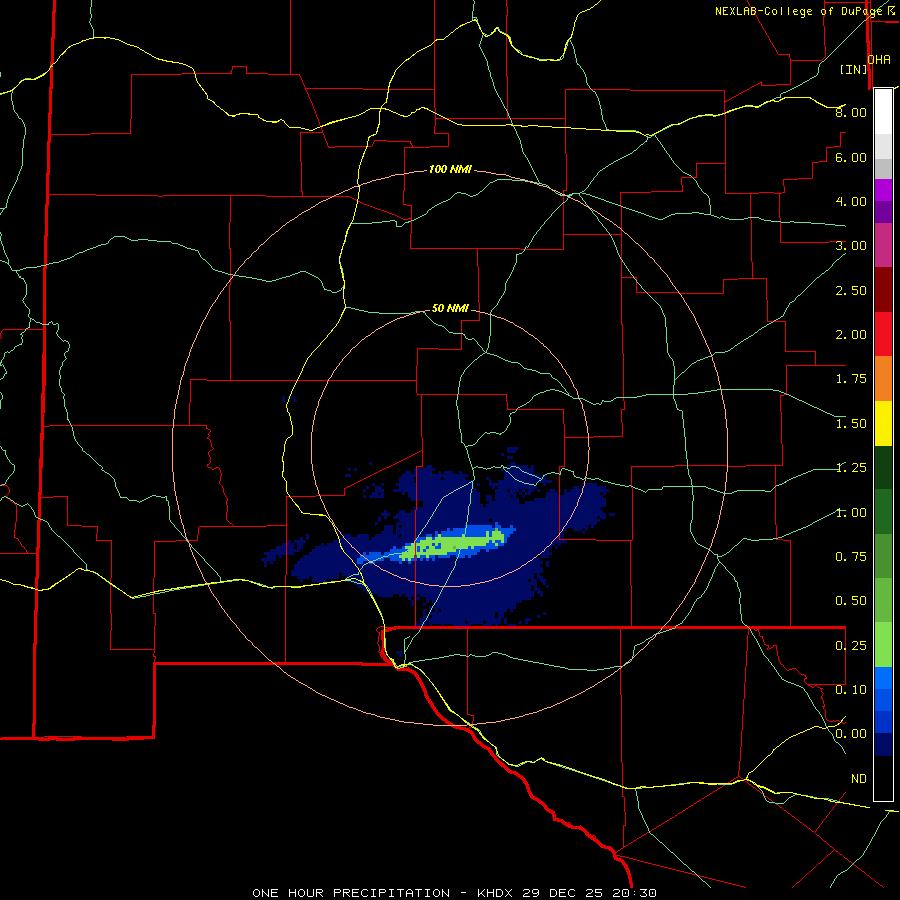
Task: Click the small isolated blue echo northwest of the radar
Action: (289, 398)
